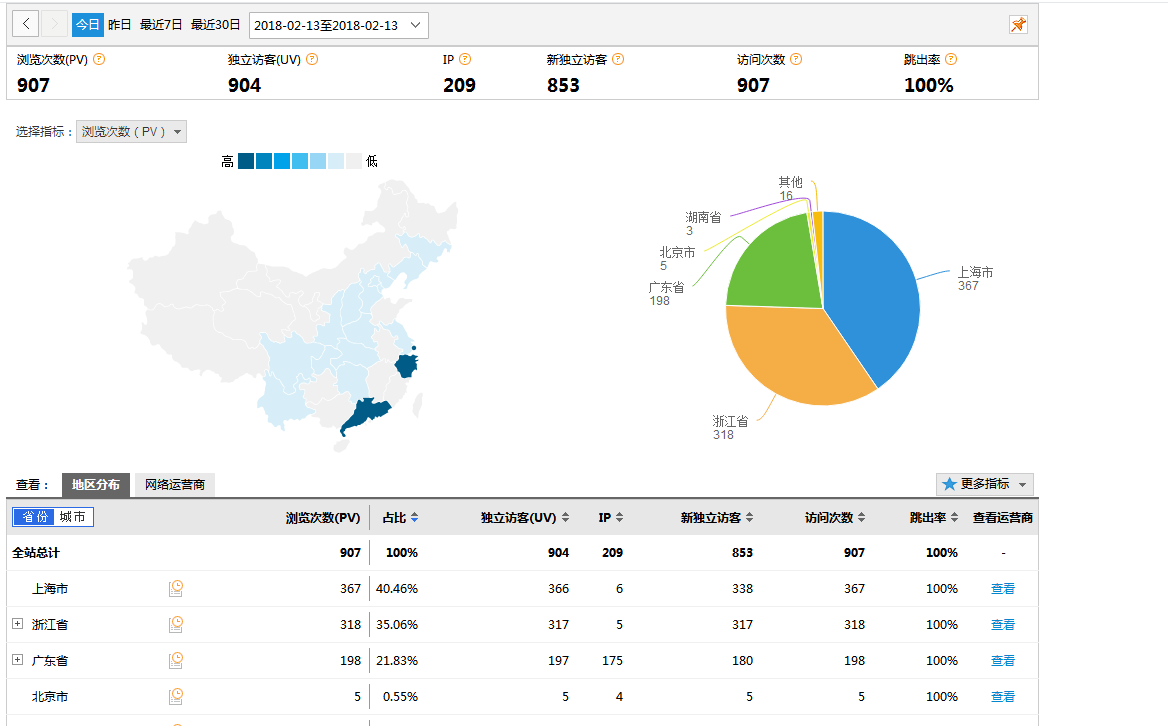1168x726 pixels.
Task: Open trend icon in 上海市 row
Action: pos(176,588)
